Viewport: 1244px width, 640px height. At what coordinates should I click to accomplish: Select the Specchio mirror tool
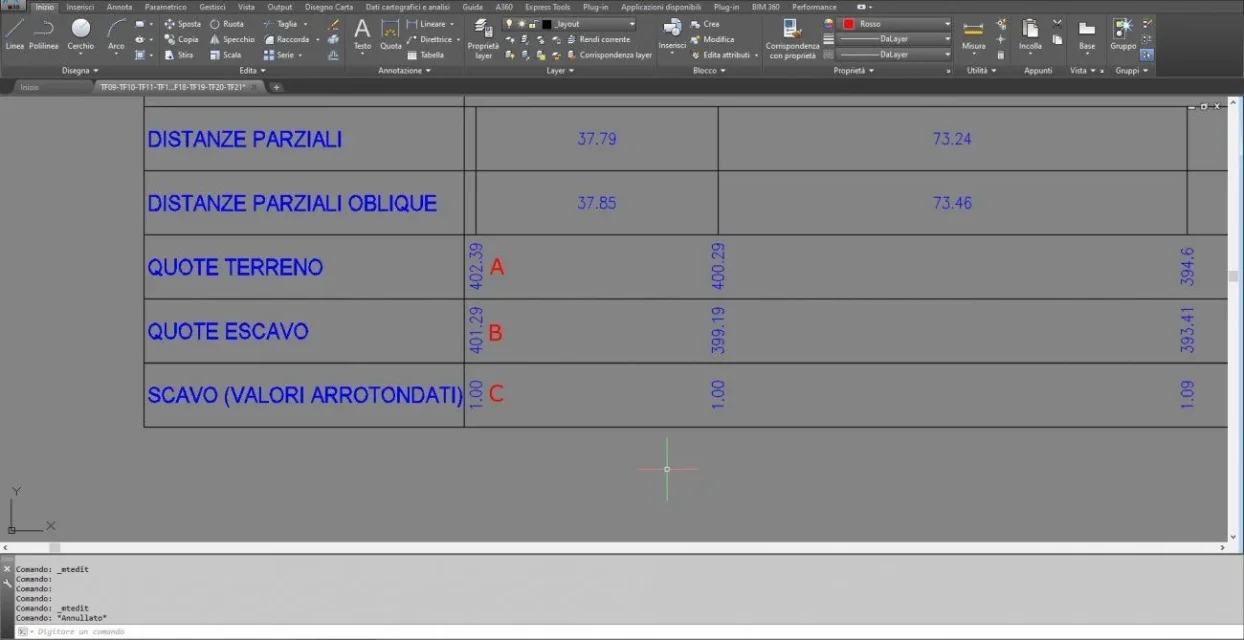231,40
